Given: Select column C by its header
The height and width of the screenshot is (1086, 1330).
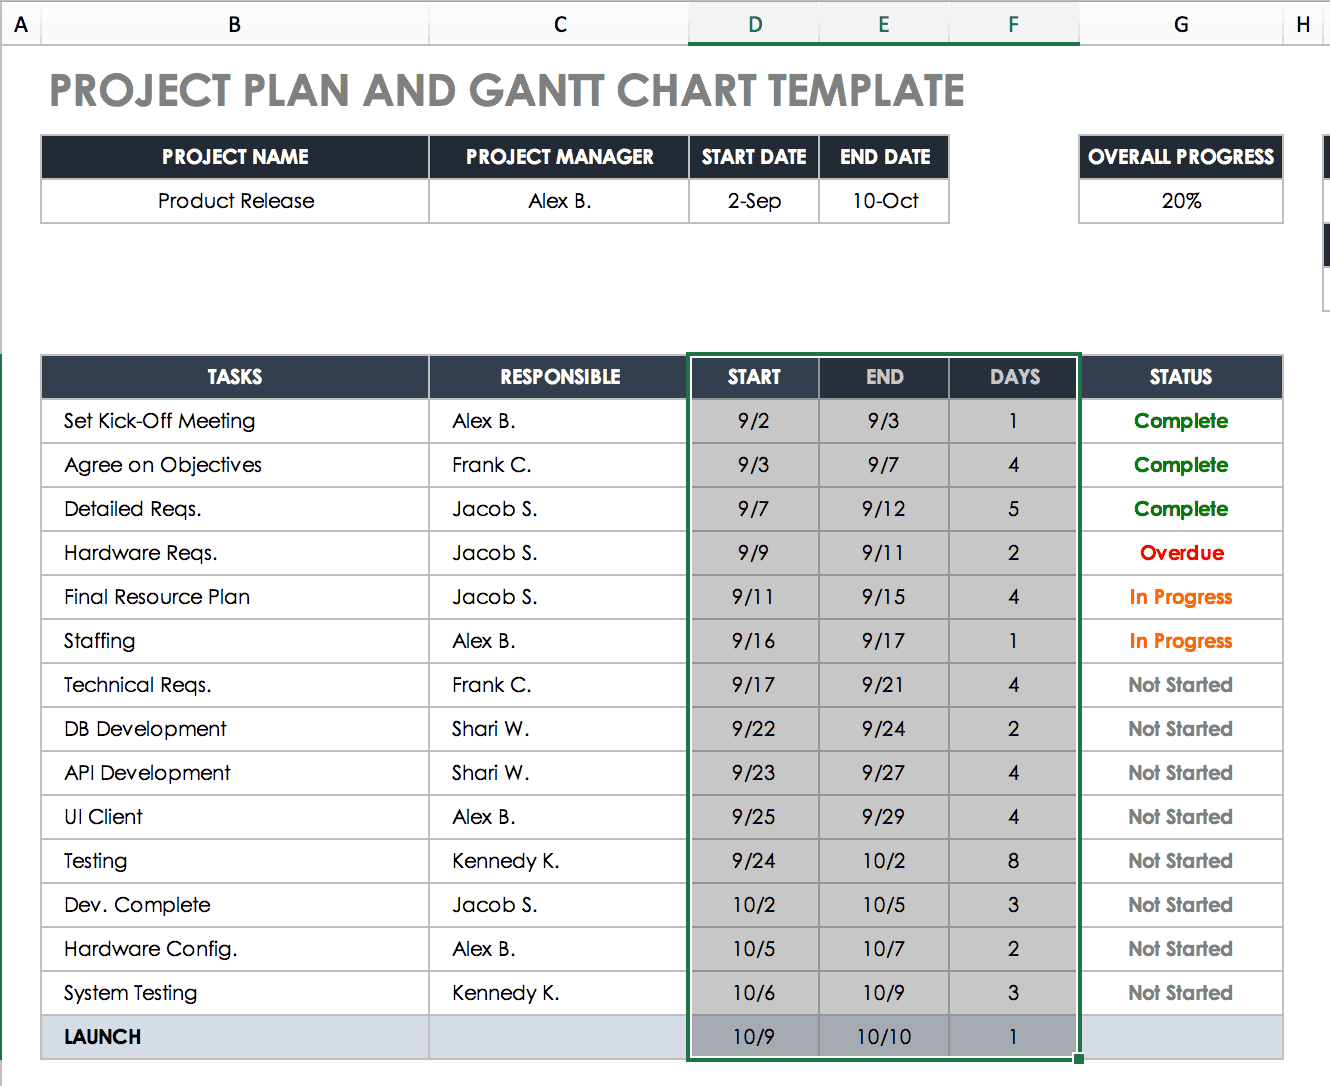Looking at the screenshot, I should (x=559, y=24).
